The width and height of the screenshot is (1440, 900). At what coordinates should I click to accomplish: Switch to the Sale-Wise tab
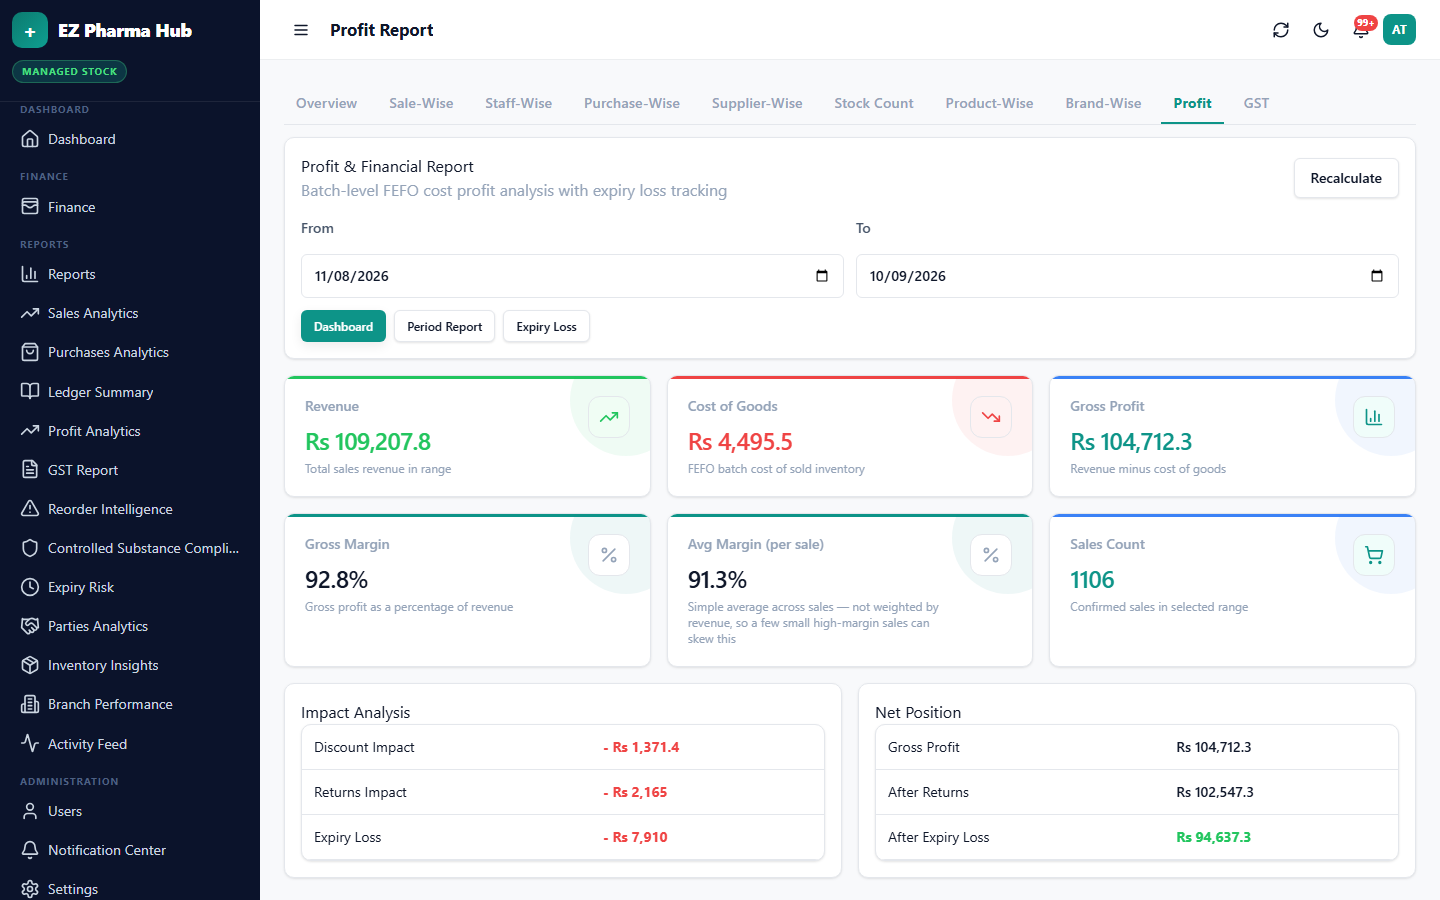(421, 103)
